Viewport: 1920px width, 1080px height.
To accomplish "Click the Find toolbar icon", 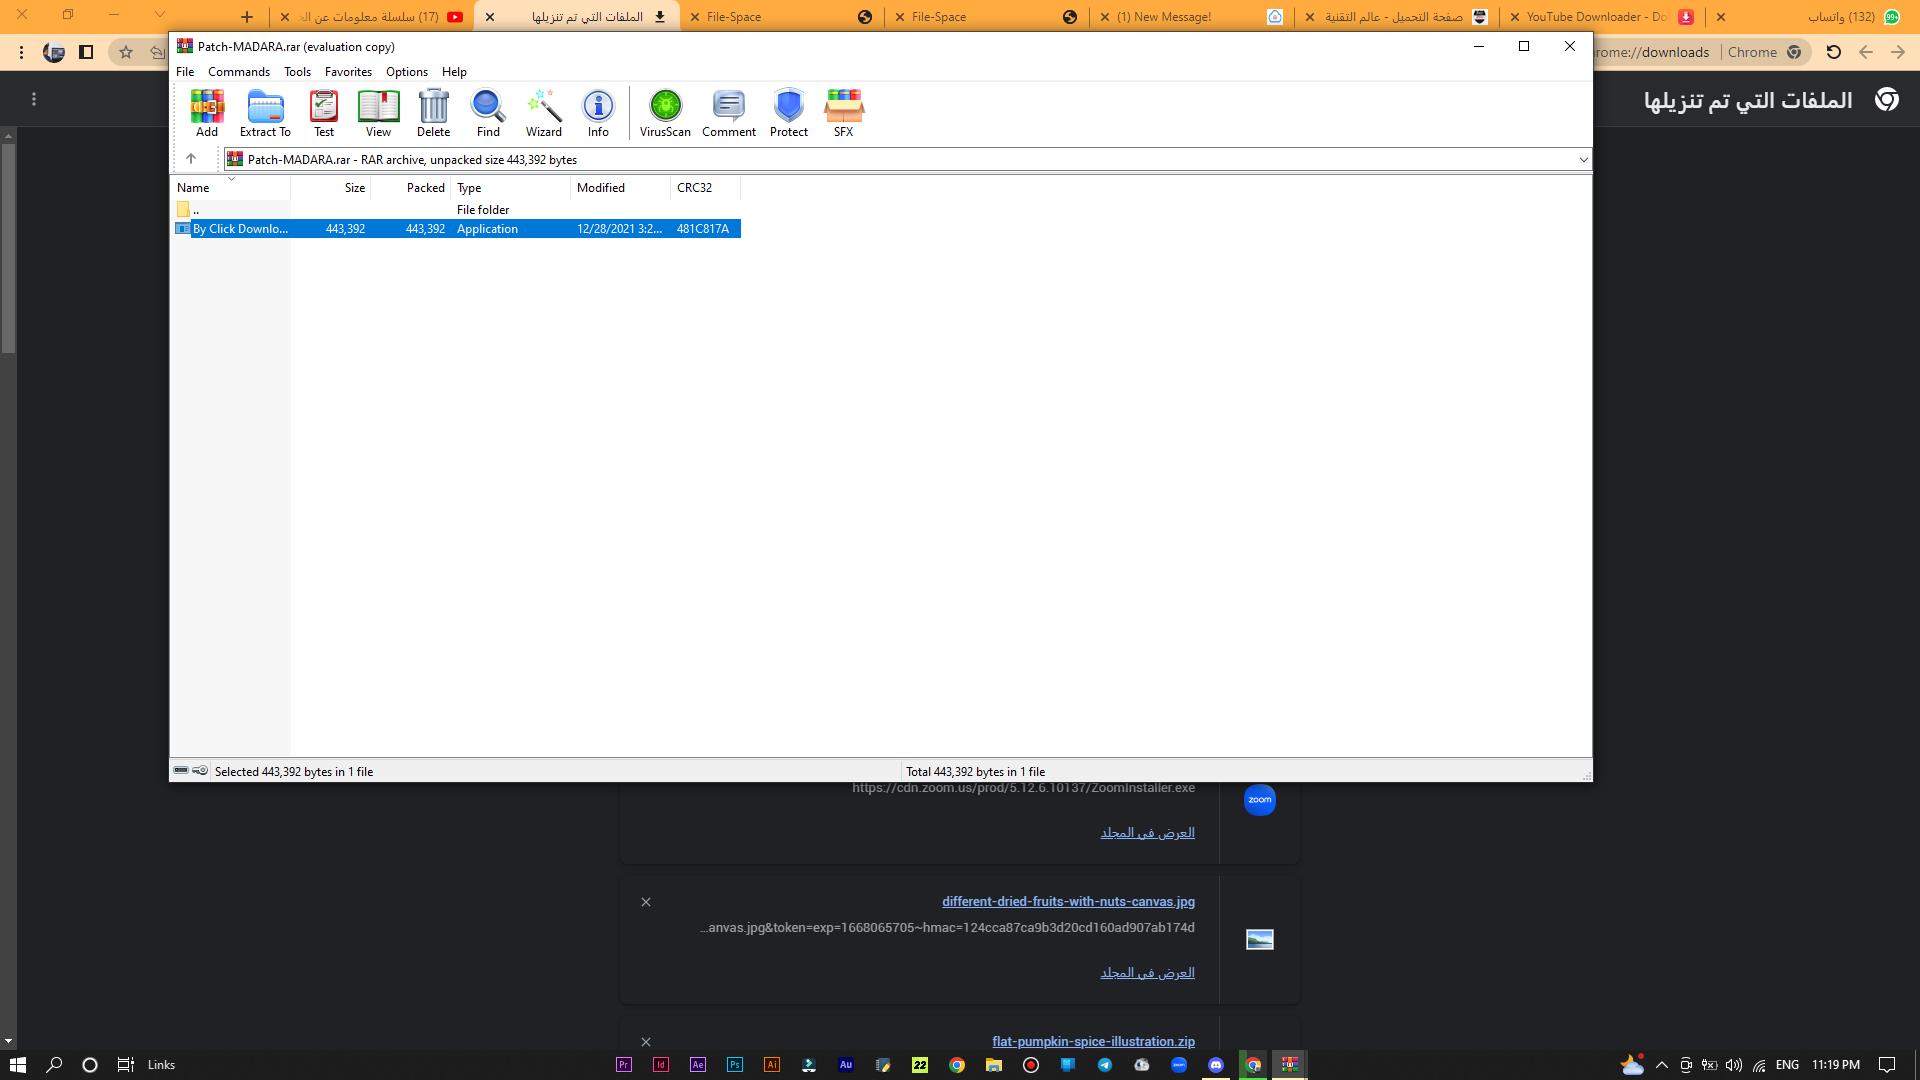I will (488, 112).
